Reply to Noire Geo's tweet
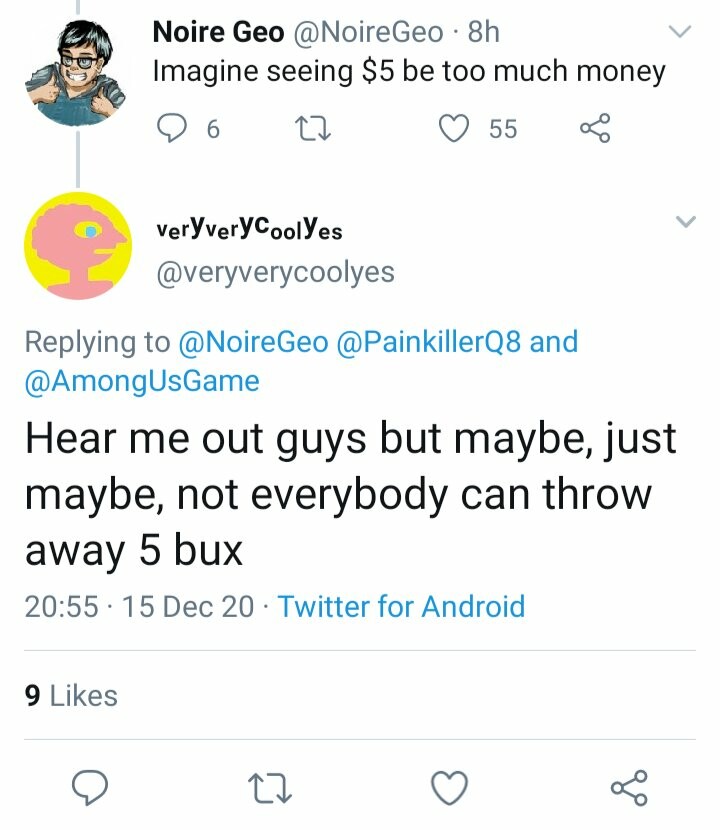The height and width of the screenshot is (830, 720). point(174,128)
